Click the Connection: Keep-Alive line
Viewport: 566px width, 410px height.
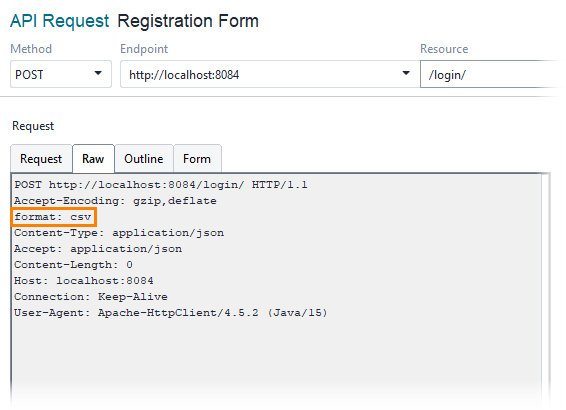click(91, 297)
